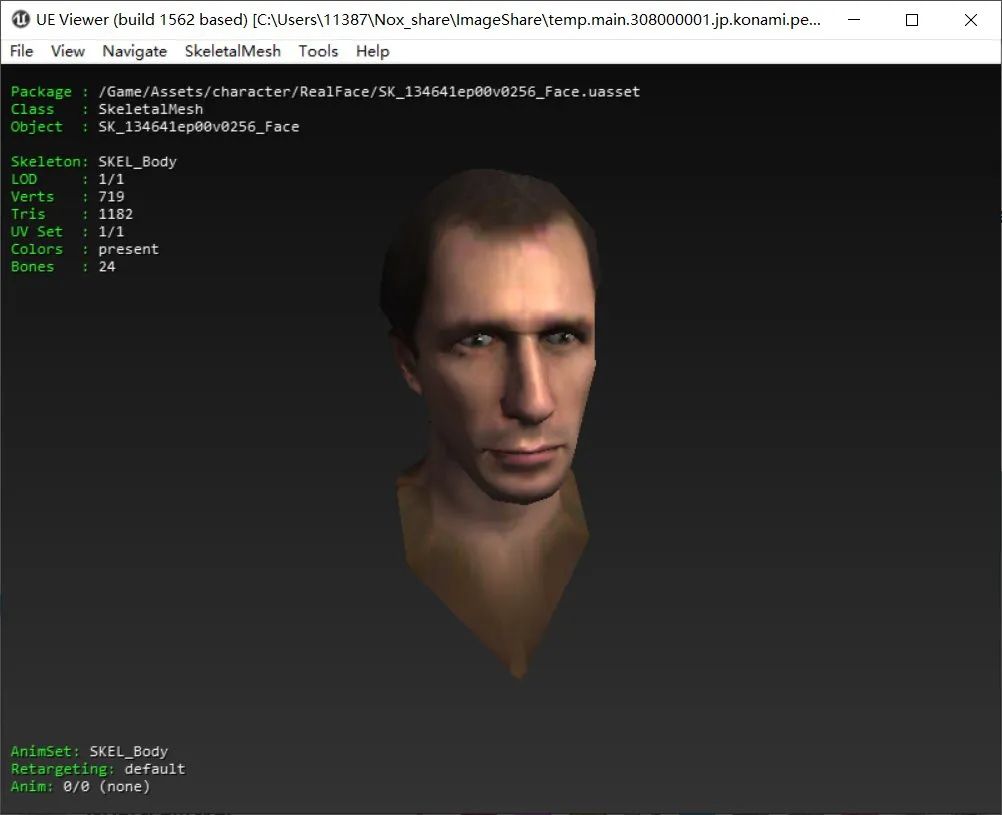Click the AnimSet value SKEL_Body
This screenshot has height=815, width=1002.
pyautogui.click(x=128, y=752)
